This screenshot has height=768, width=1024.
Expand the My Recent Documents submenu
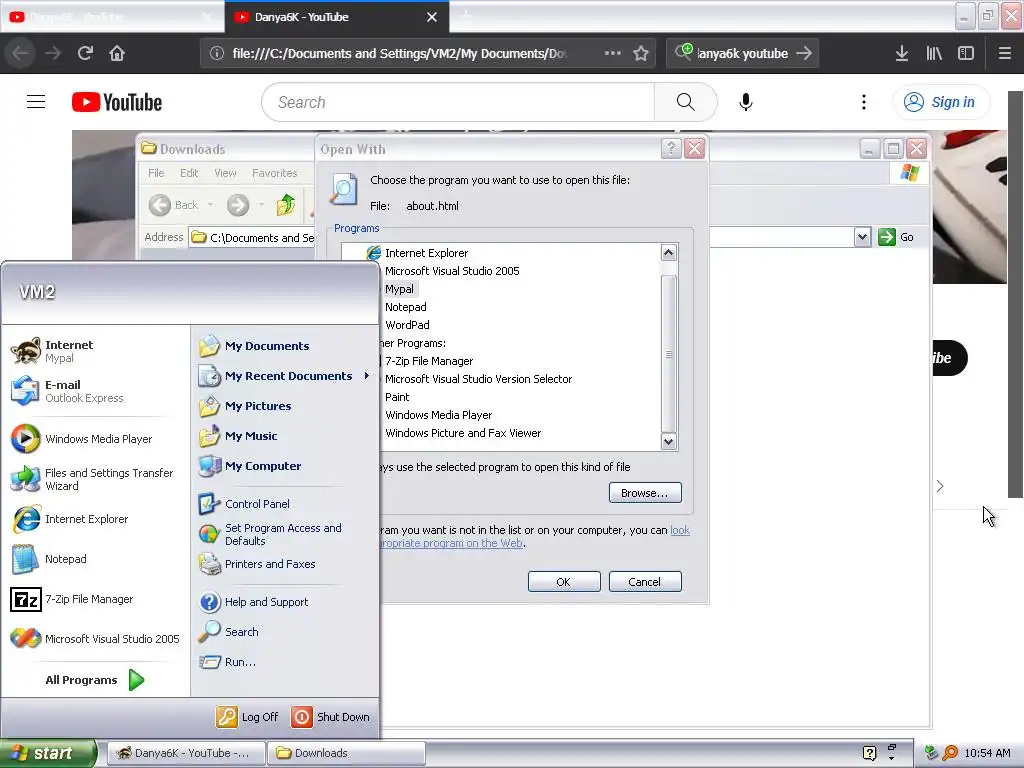tap(285, 376)
